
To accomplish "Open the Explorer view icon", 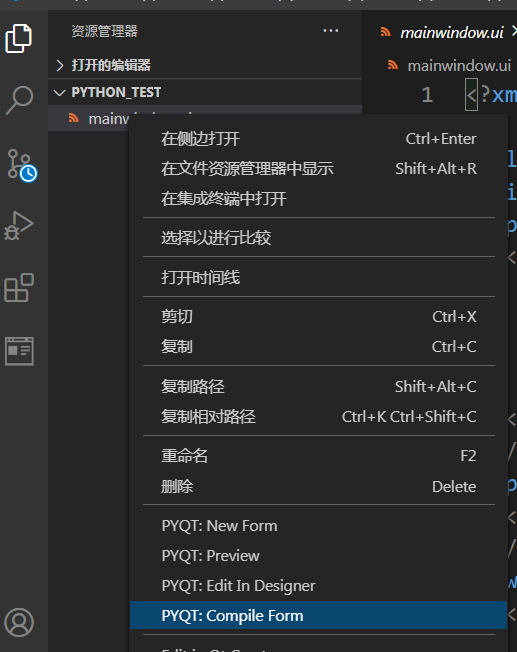I will pyautogui.click(x=19, y=38).
